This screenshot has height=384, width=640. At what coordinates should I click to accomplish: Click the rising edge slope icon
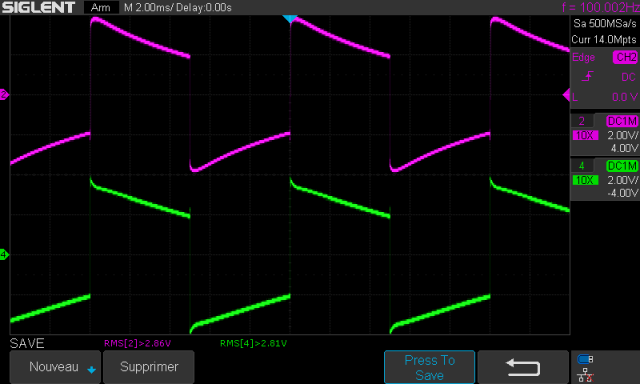587,76
